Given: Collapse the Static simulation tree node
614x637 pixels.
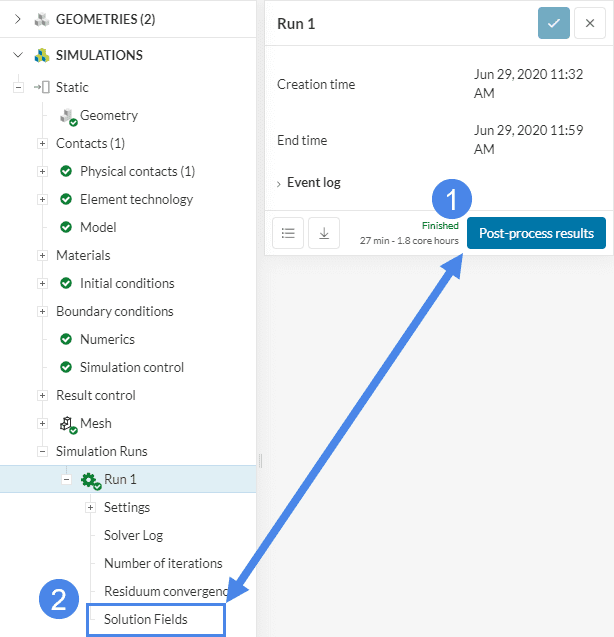Looking at the screenshot, I should coord(18,87).
